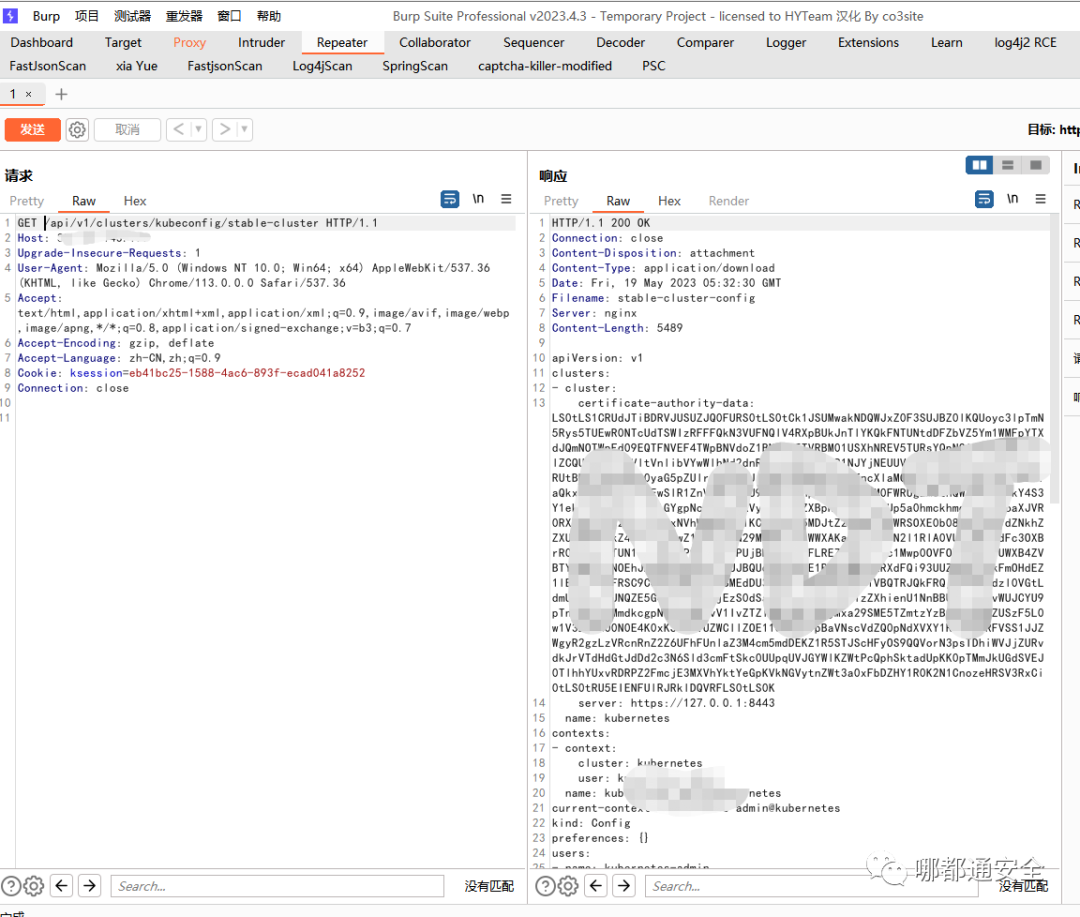Click the Burp Suite logo icon
Image resolution: width=1080 pixels, height=917 pixels.
click(10, 15)
